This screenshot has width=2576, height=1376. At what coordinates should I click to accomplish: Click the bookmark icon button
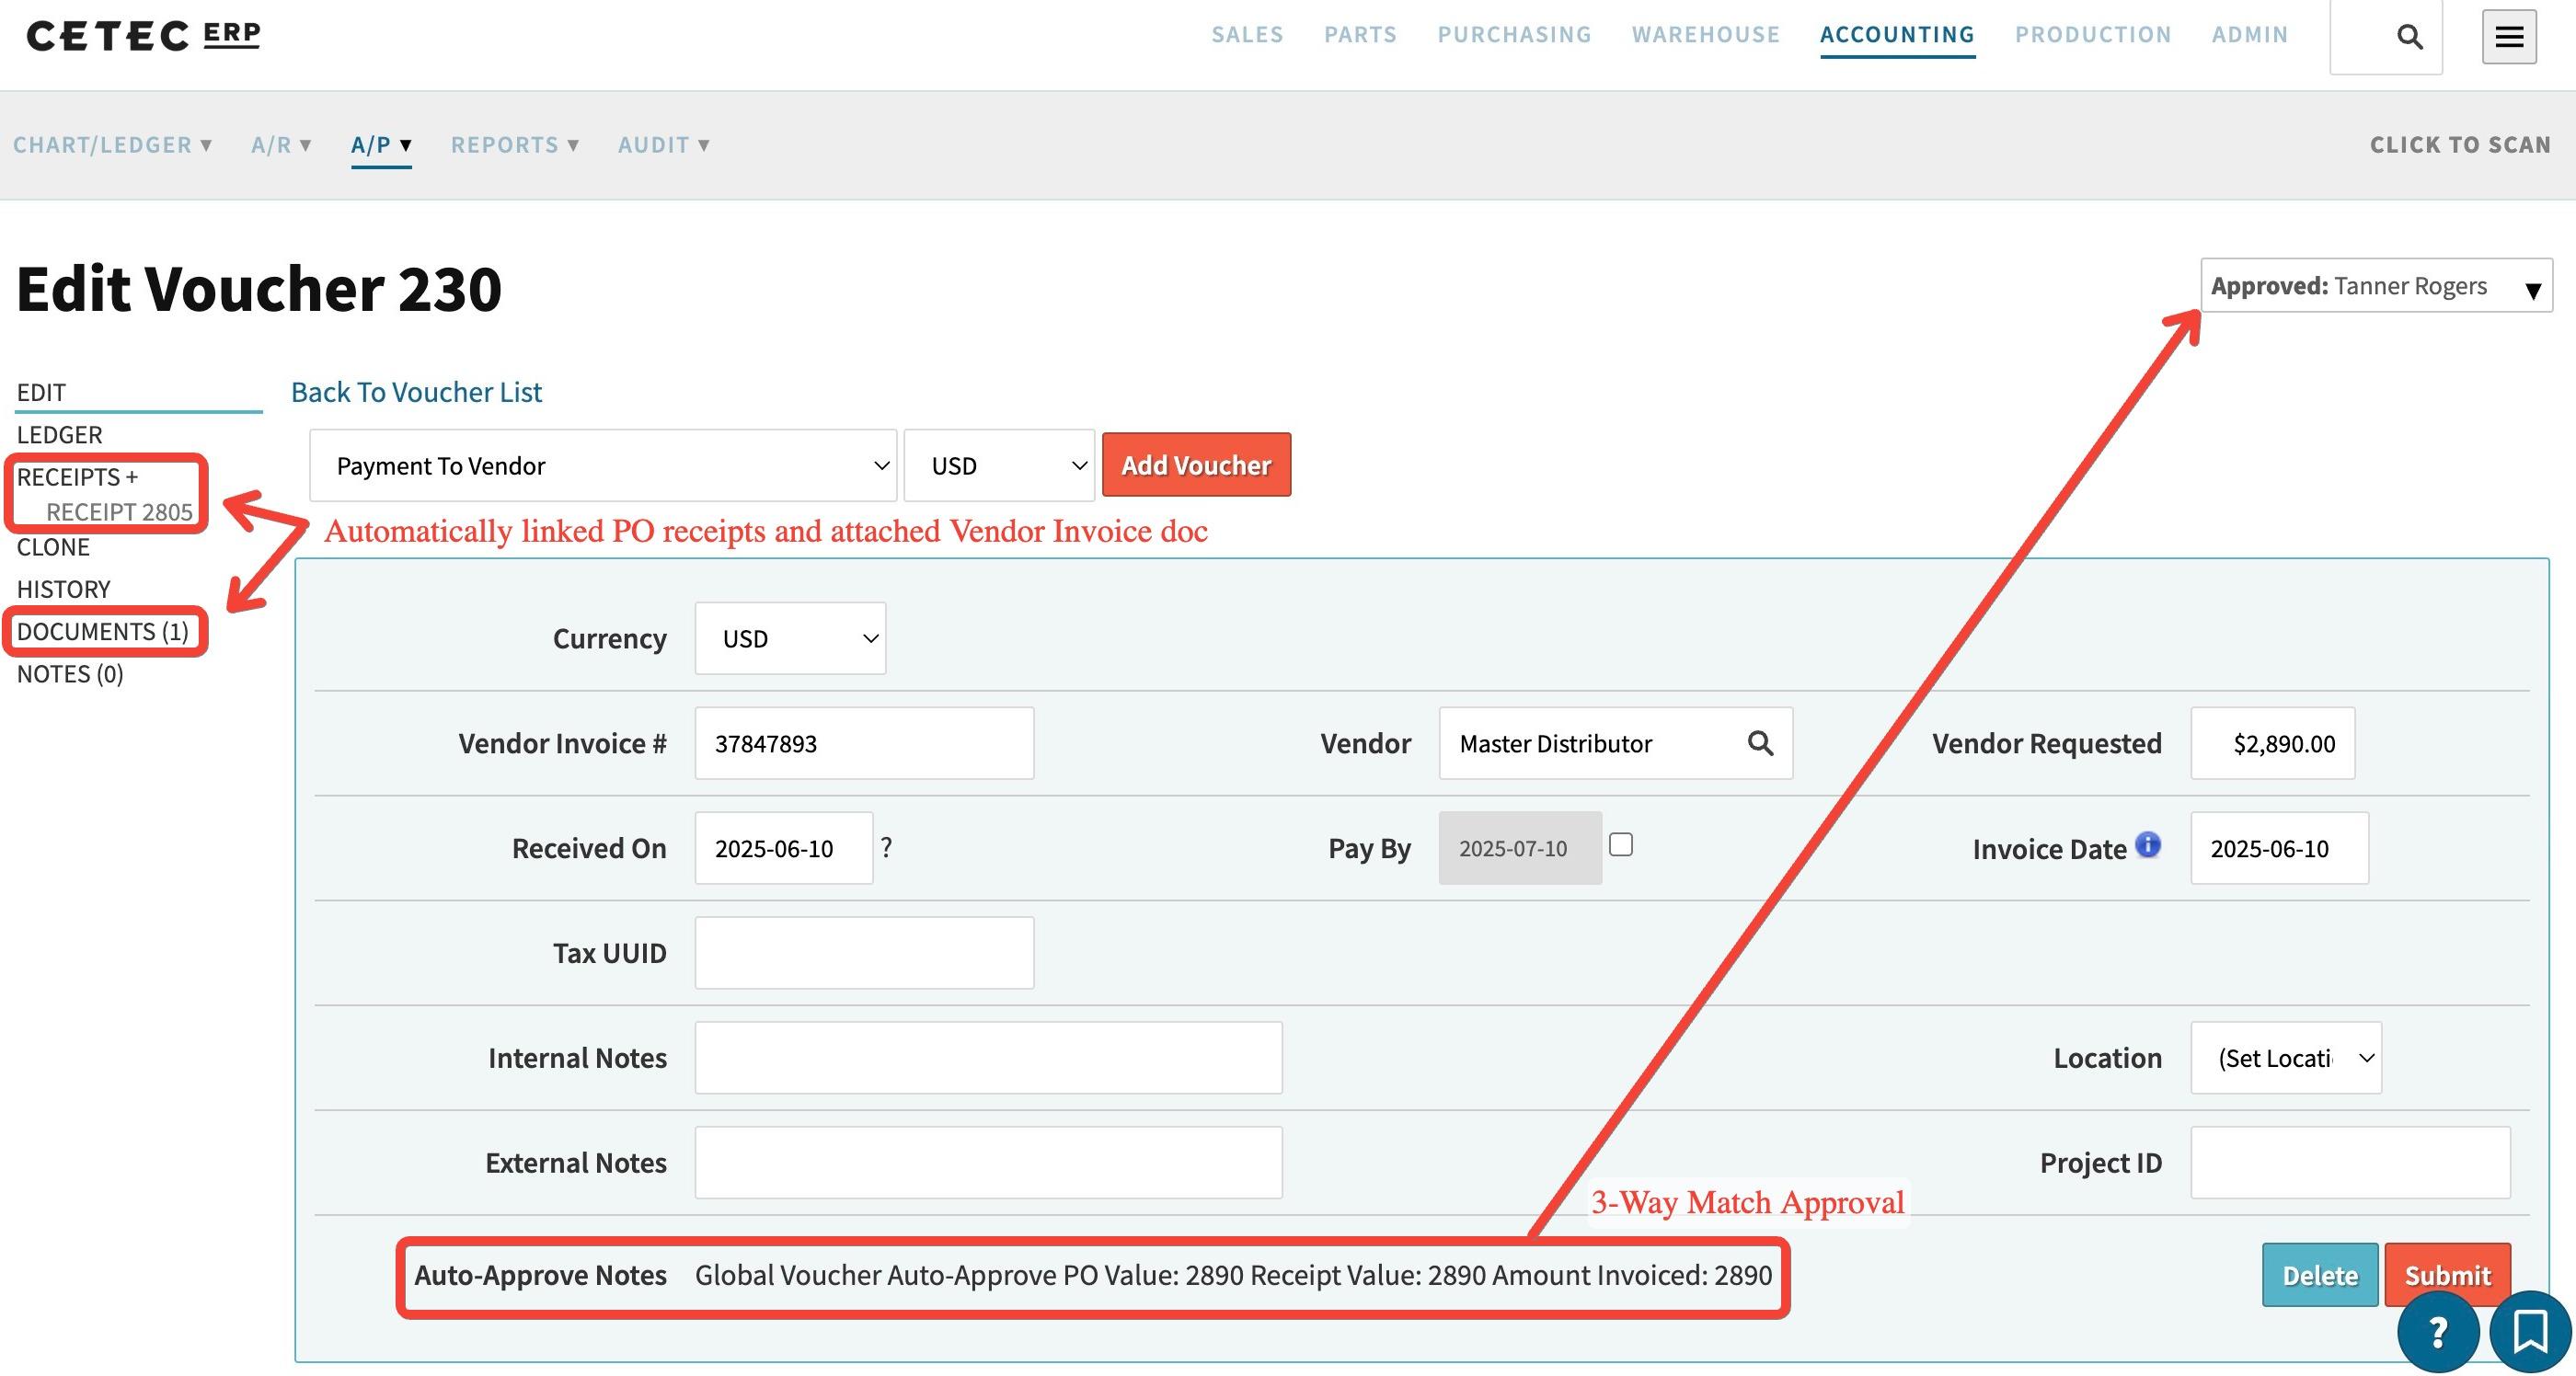pyautogui.click(x=2530, y=1331)
